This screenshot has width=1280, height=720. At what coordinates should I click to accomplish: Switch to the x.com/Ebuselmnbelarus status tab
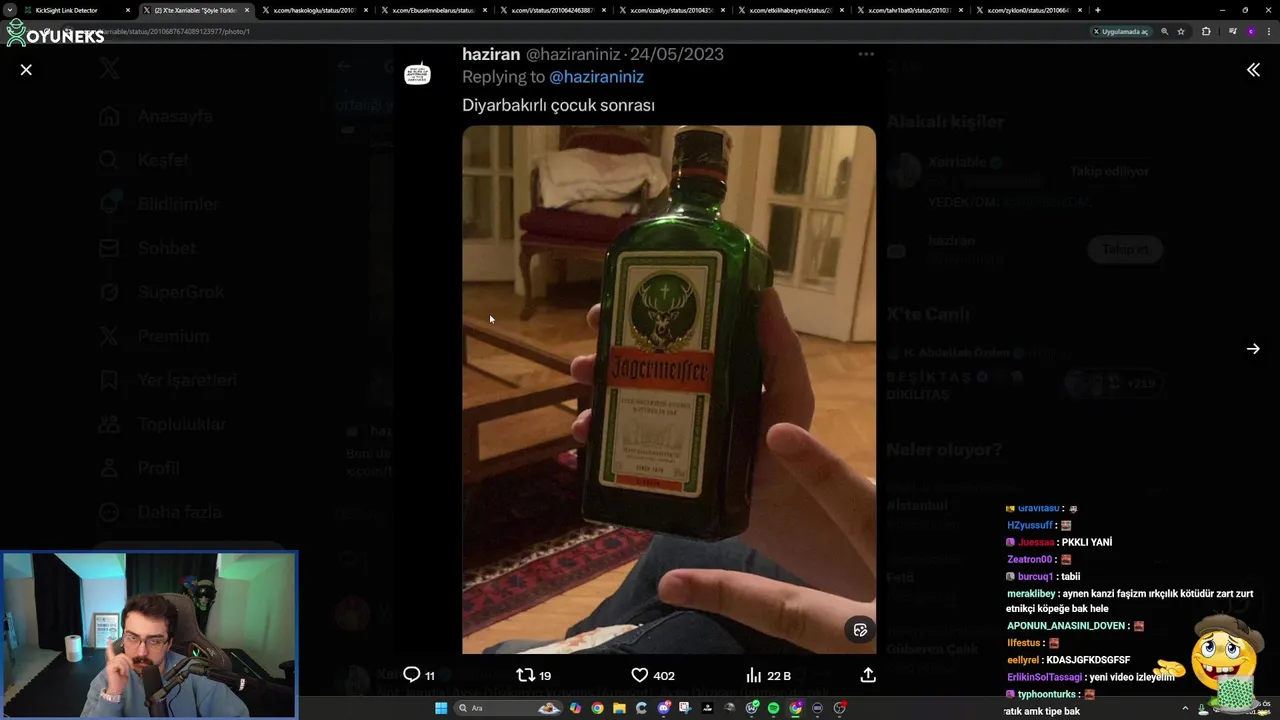click(x=434, y=10)
